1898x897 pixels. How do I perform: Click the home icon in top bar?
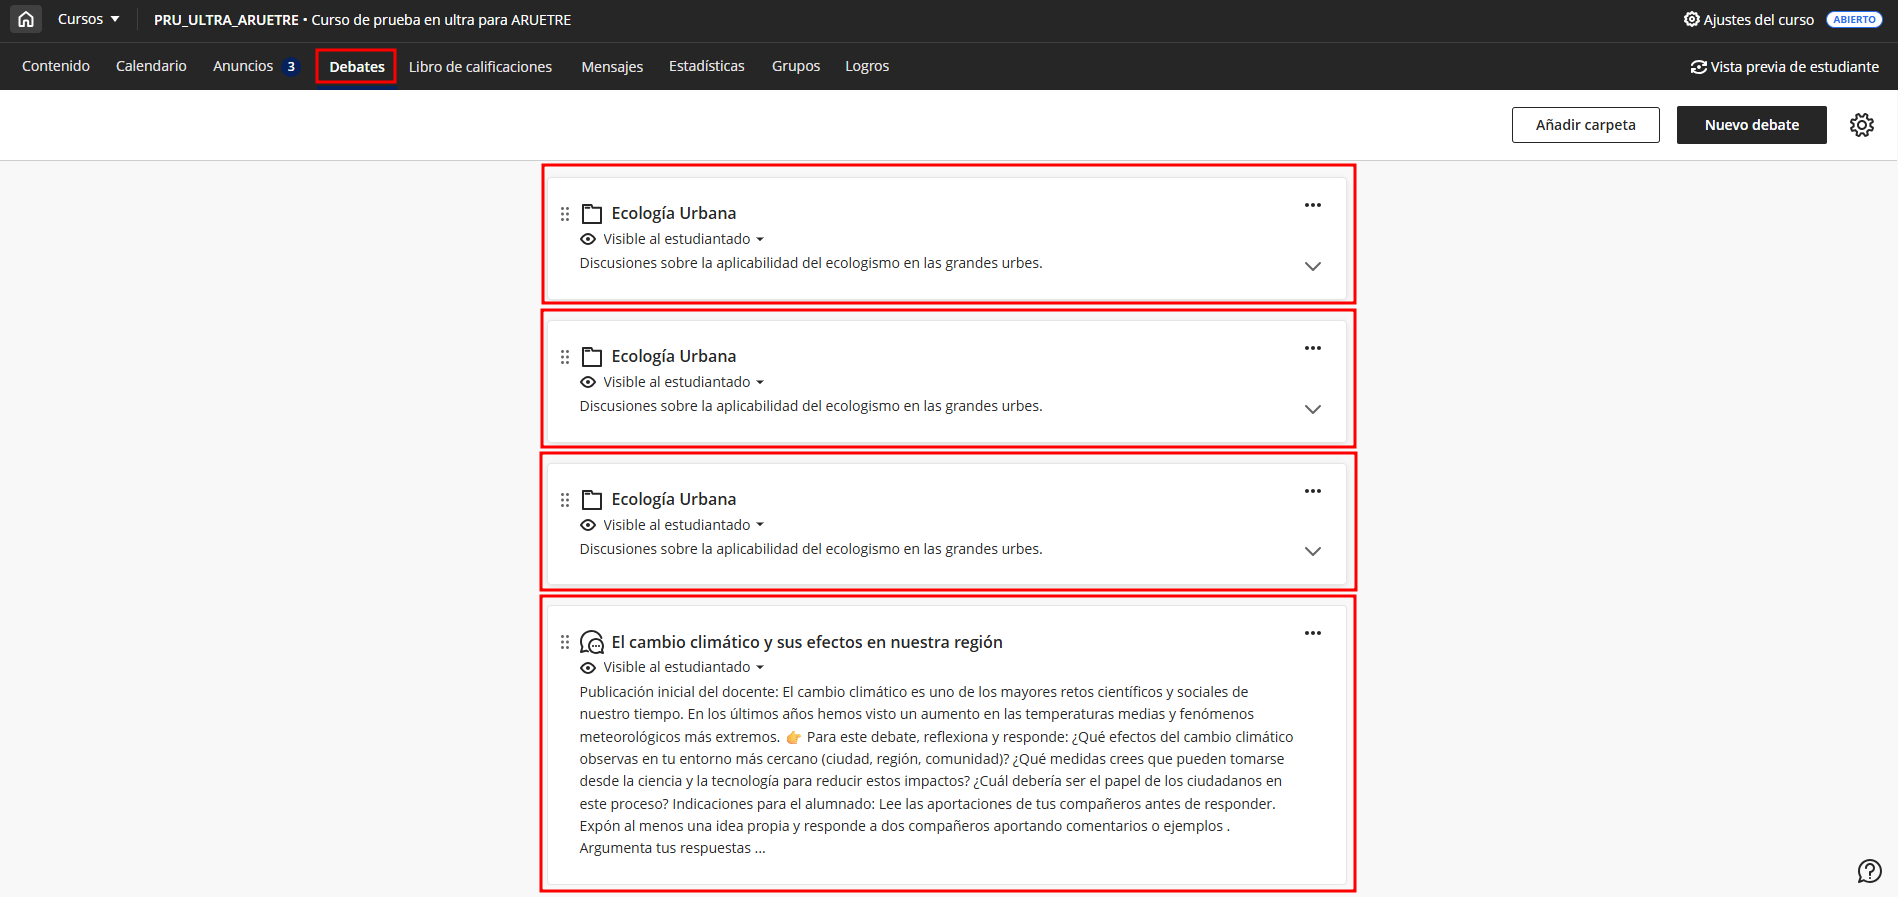pos(26,19)
